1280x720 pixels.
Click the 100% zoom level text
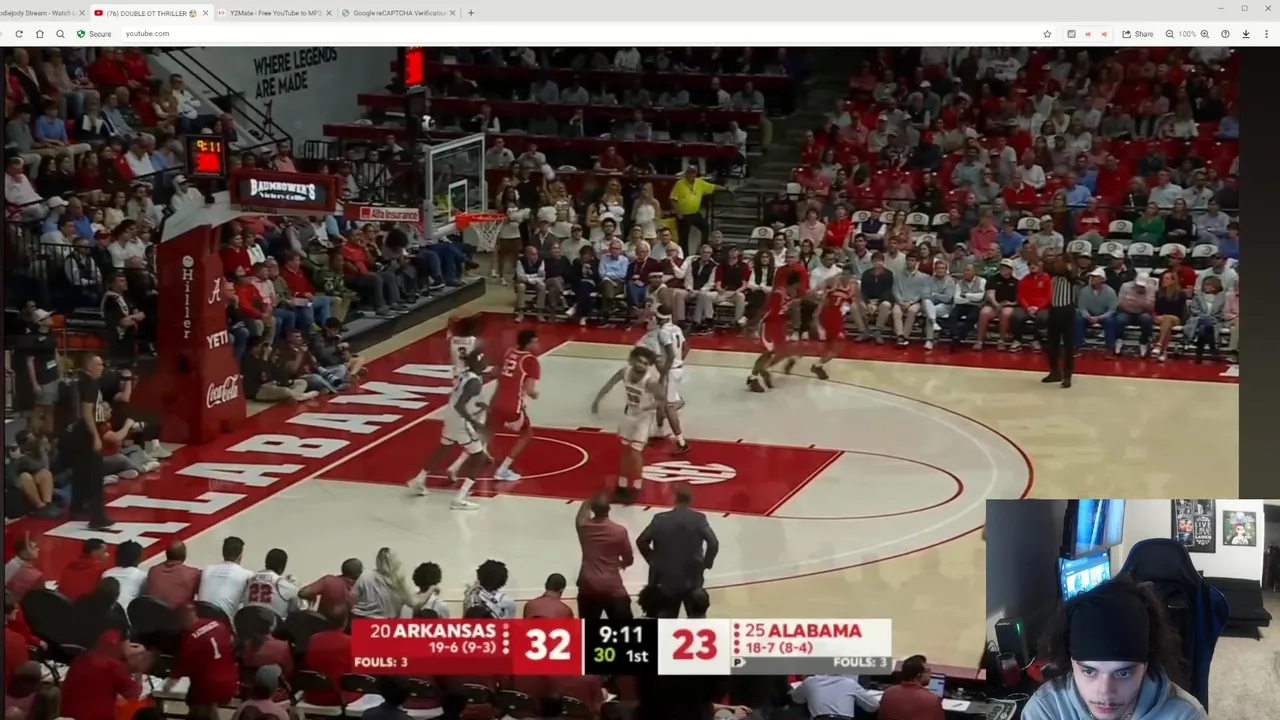[x=1187, y=34]
